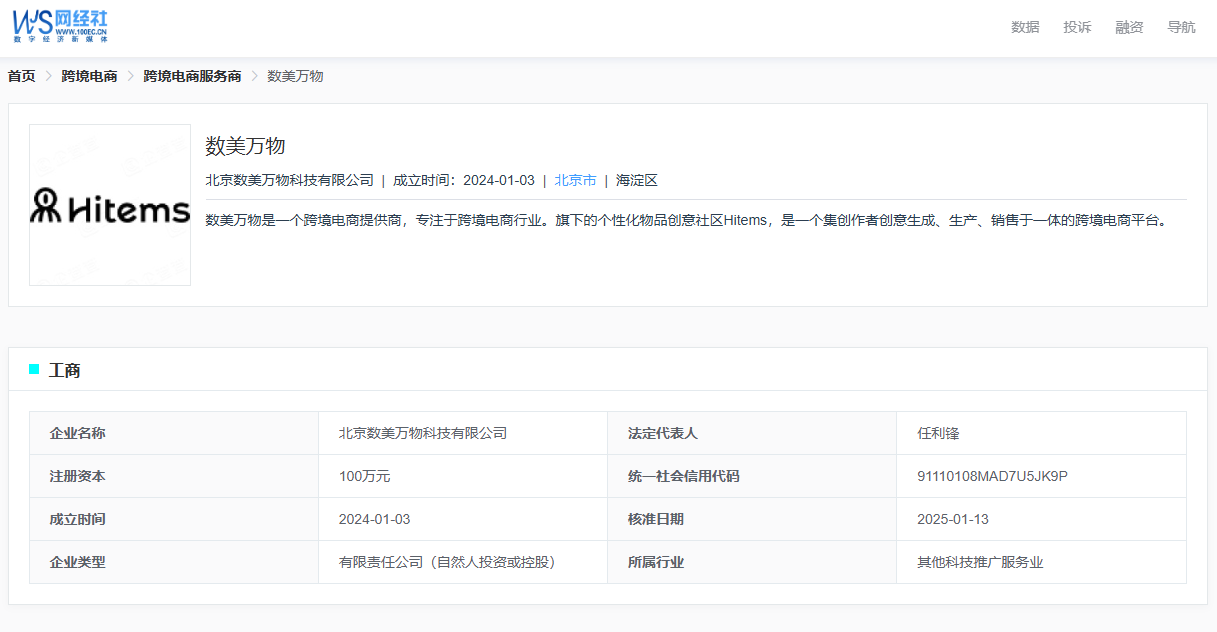This screenshot has height=632, width=1217.
Task: Open the 北京市 location link
Action: pos(575,180)
